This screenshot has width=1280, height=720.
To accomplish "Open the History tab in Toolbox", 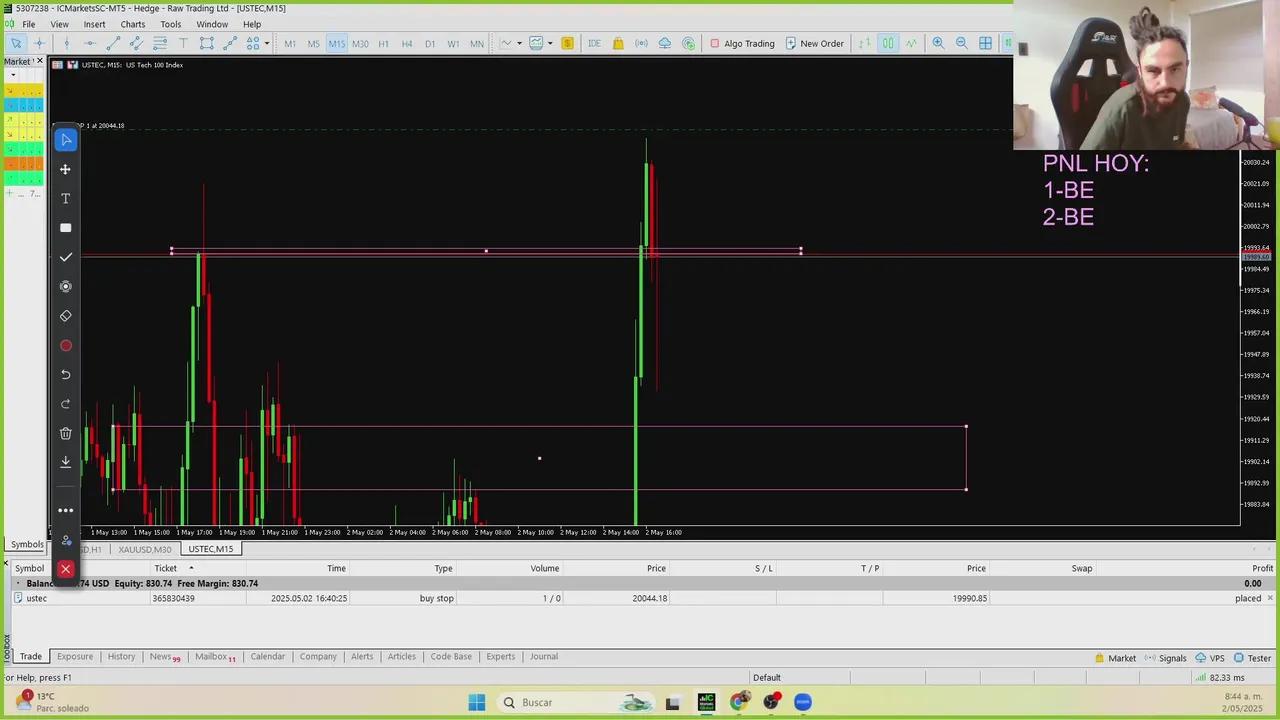I will click(x=121, y=657).
